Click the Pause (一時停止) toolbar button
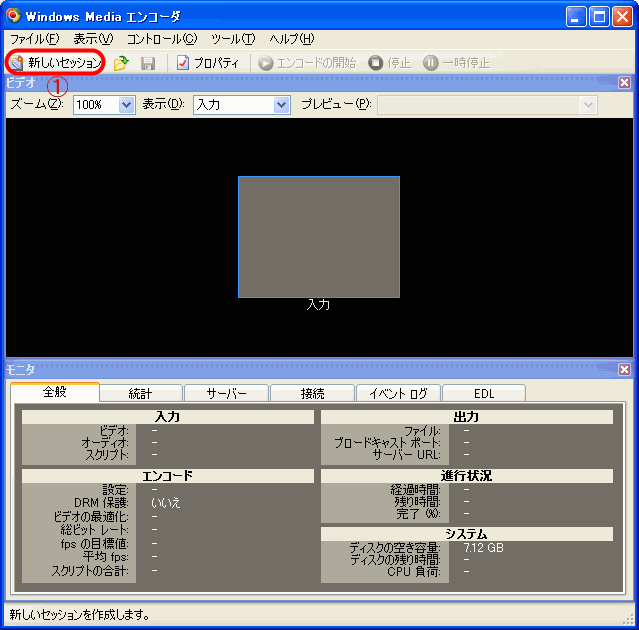 (x=457, y=63)
